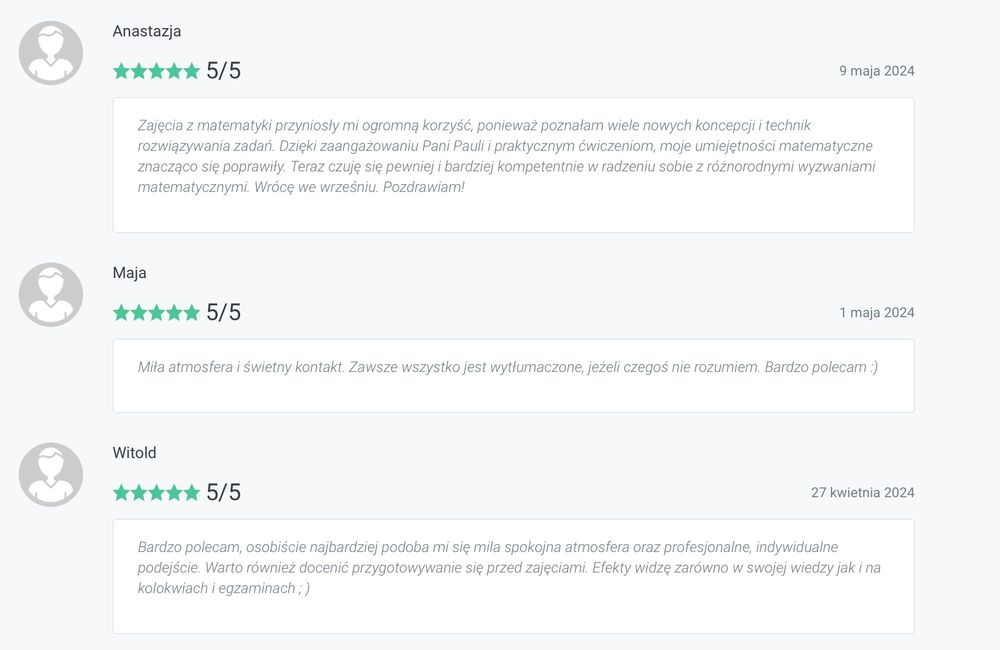
Task: Click the date 27 kwietnia 2024
Action: click(862, 493)
